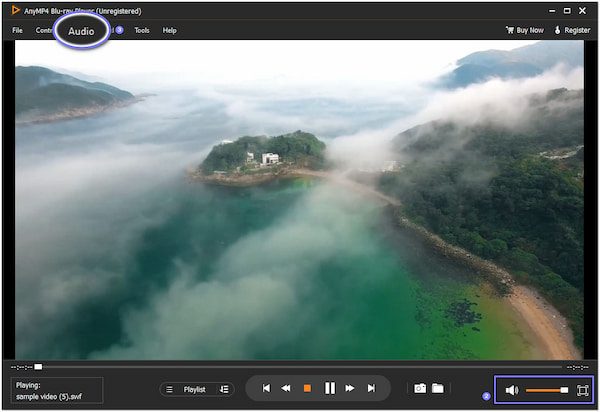The height and width of the screenshot is (412, 600).
Task: Skip to next track
Action: click(371, 388)
